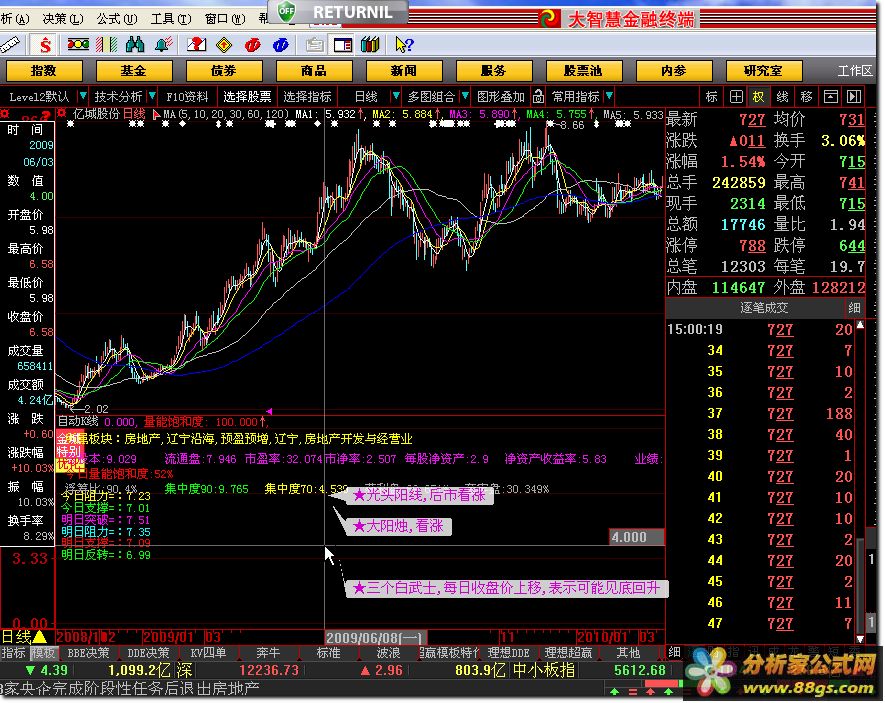Viewport: 885px width, 703px height.
Task: Expand the Level2默认 dropdown arrow
Action: (x=83, y=96)
